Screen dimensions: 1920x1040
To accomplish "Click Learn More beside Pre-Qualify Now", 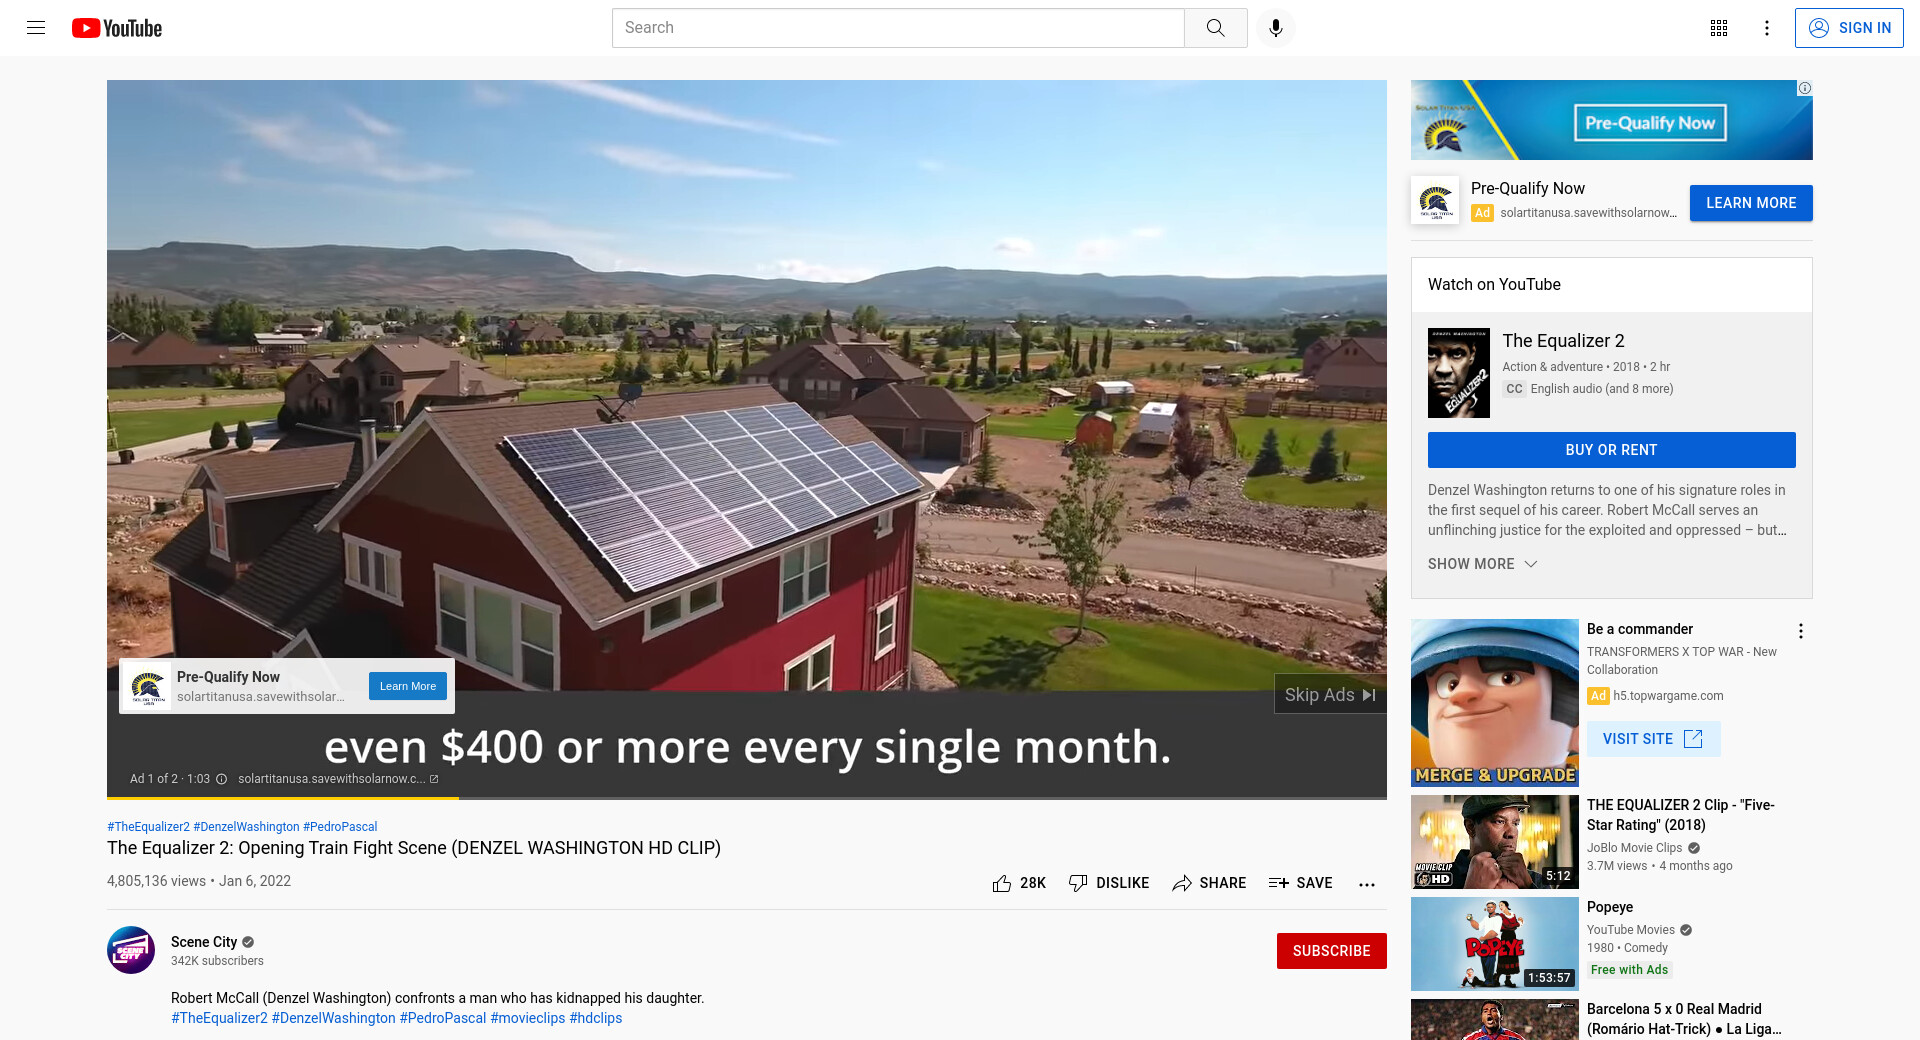I will point(1751,203).
